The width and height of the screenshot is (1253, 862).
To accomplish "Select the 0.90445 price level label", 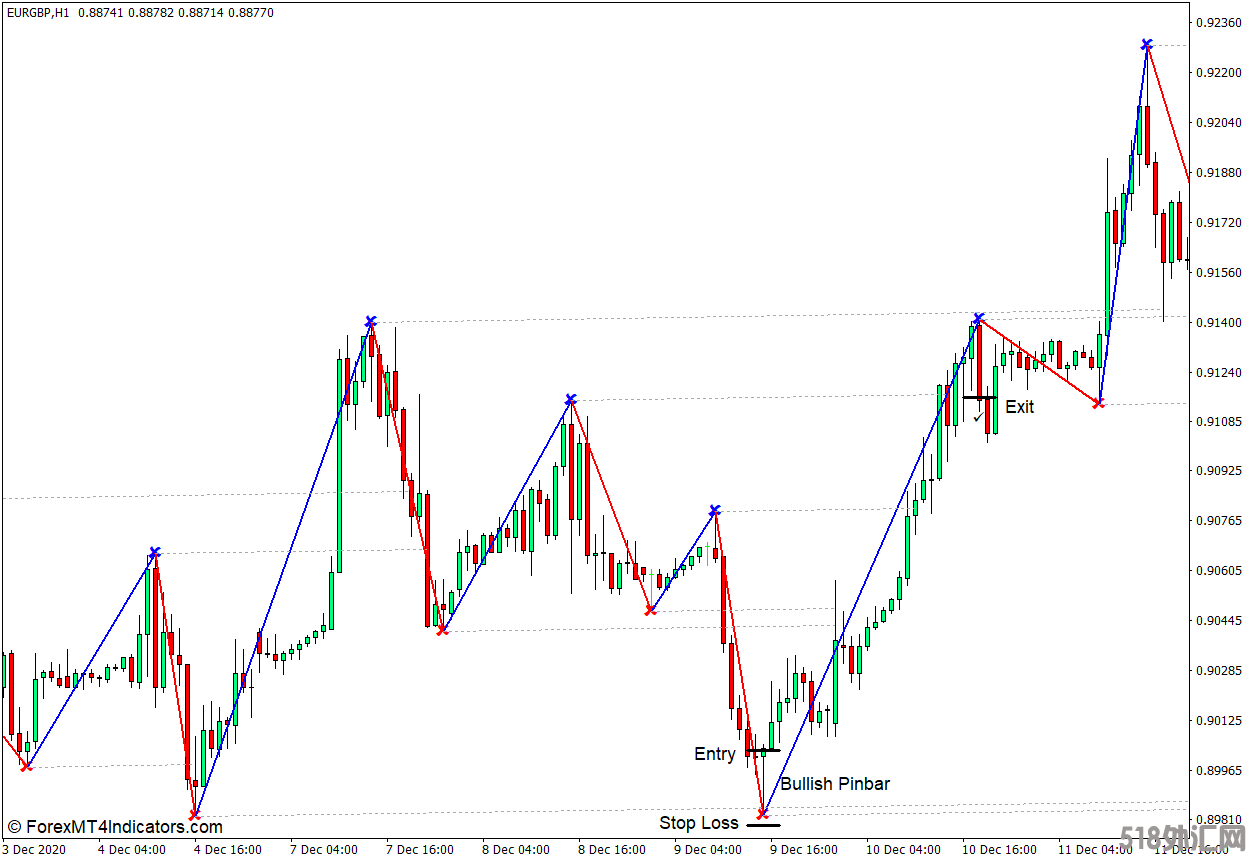I will [1220, 621].
